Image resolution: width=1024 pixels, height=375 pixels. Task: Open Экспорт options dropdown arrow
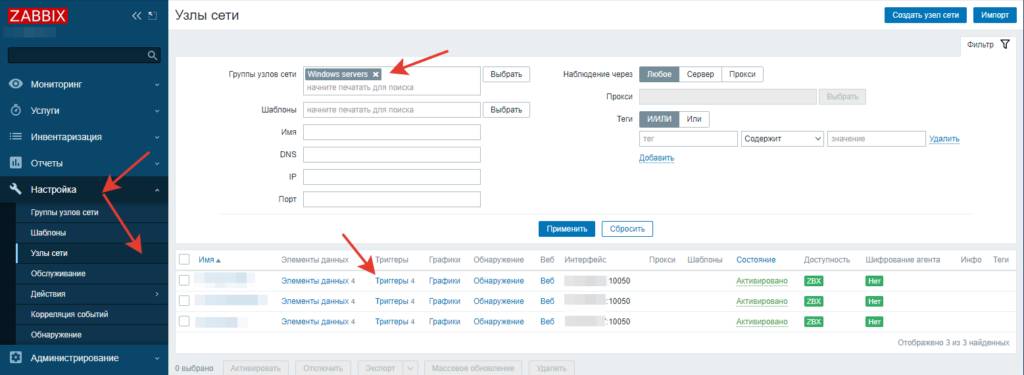coord(410,368)
